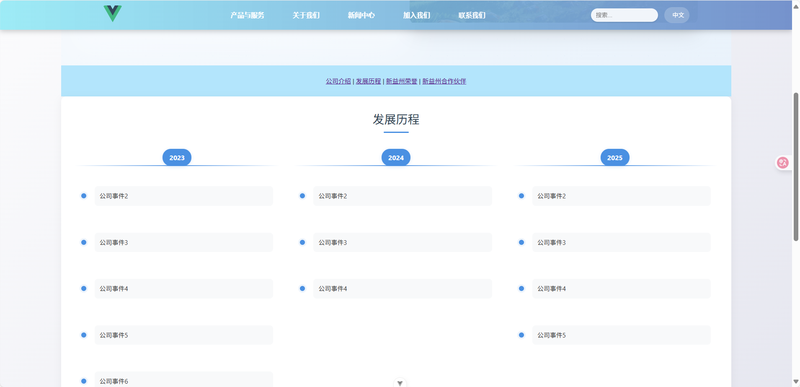Click 公司事件3 under 2025
800x387 pixels.
[x=621, y=242]
